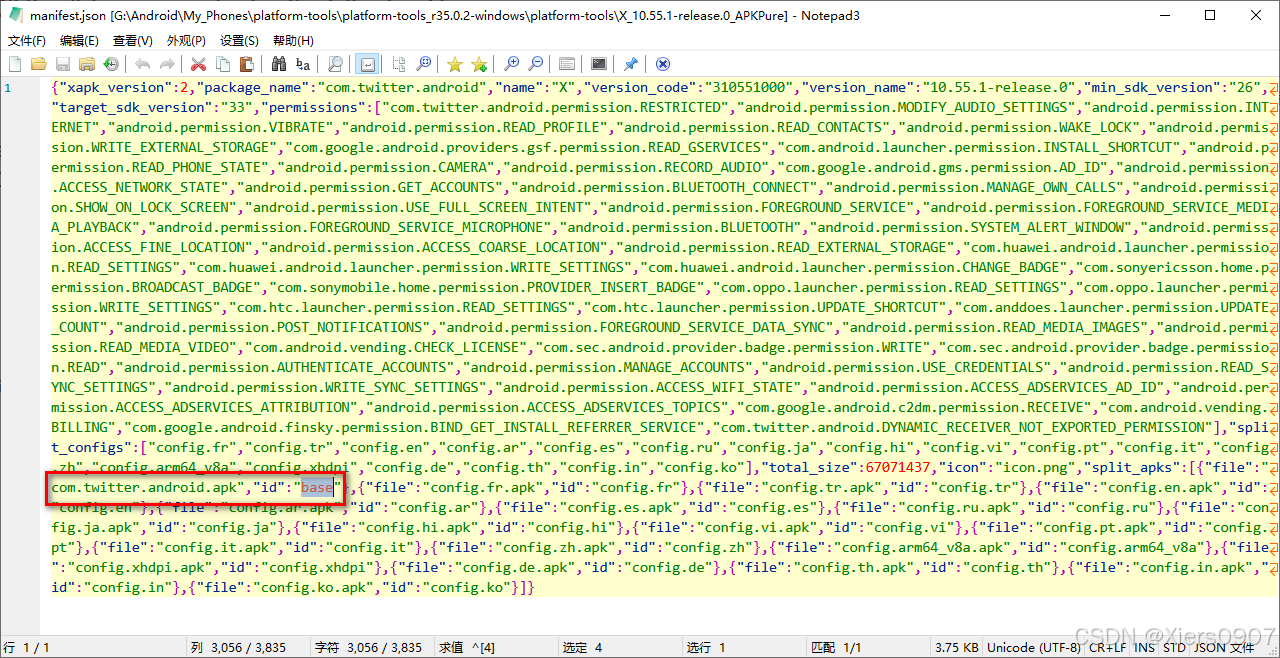Click the 选行 1 status entry
Viewport: 1280px width, 658px height.
coord(706,647)
